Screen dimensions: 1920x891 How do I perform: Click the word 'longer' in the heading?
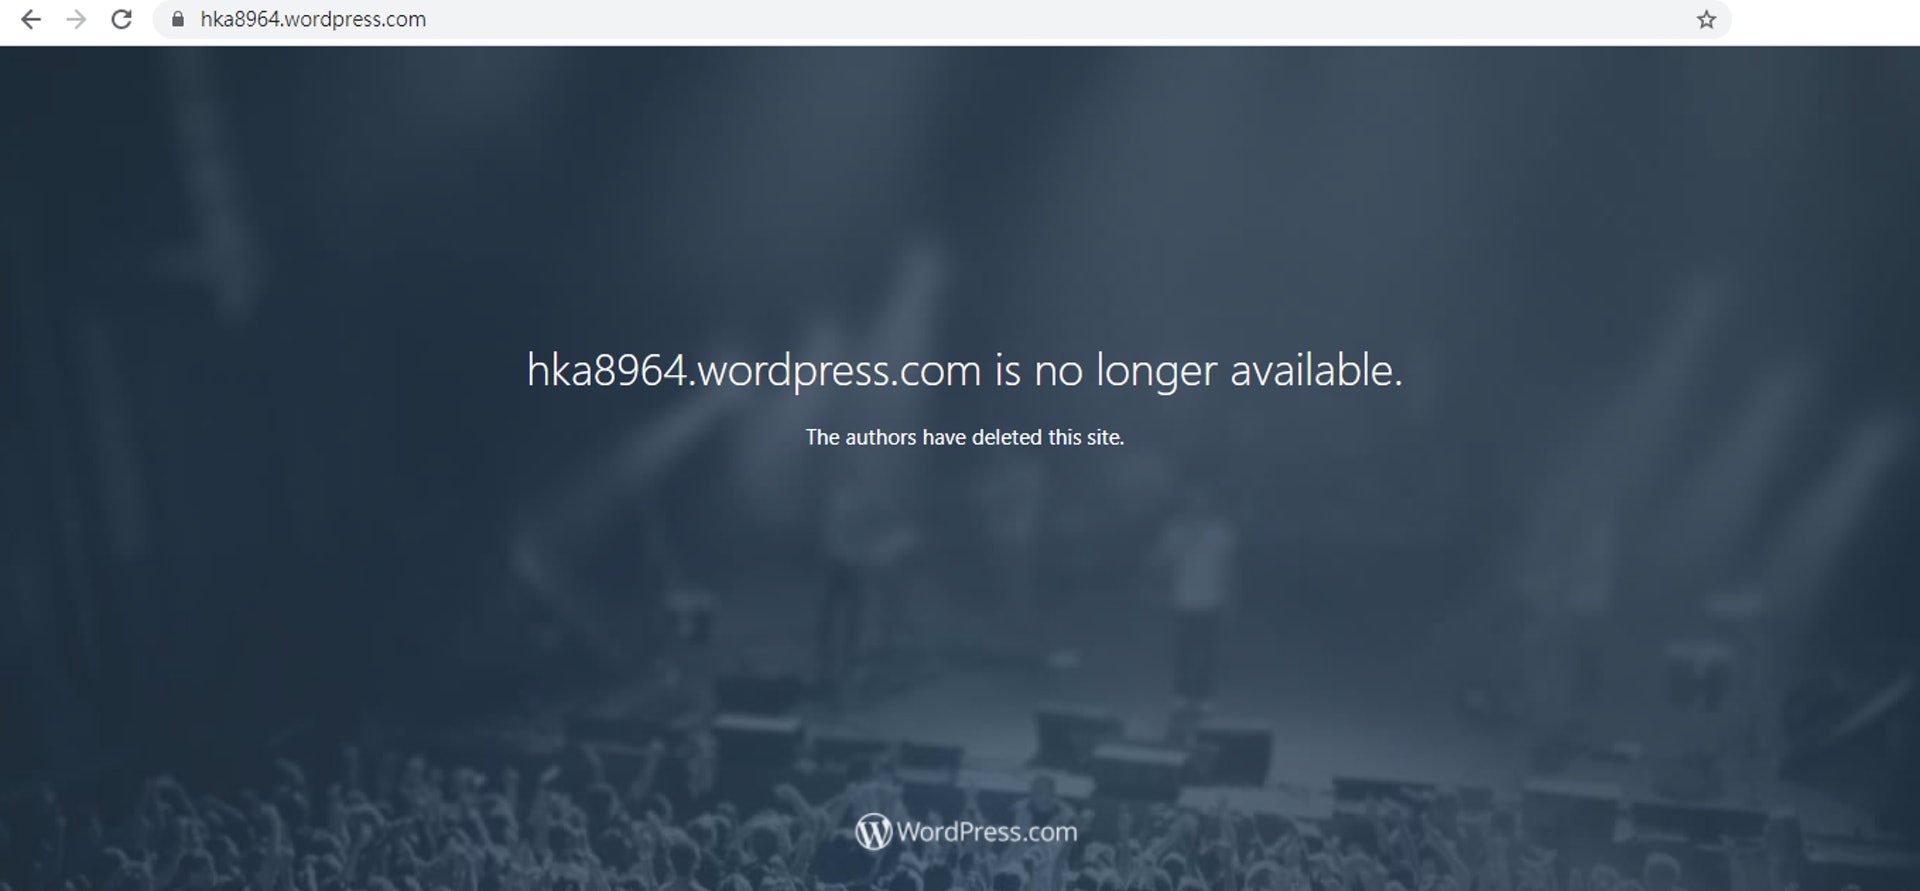1157,371
